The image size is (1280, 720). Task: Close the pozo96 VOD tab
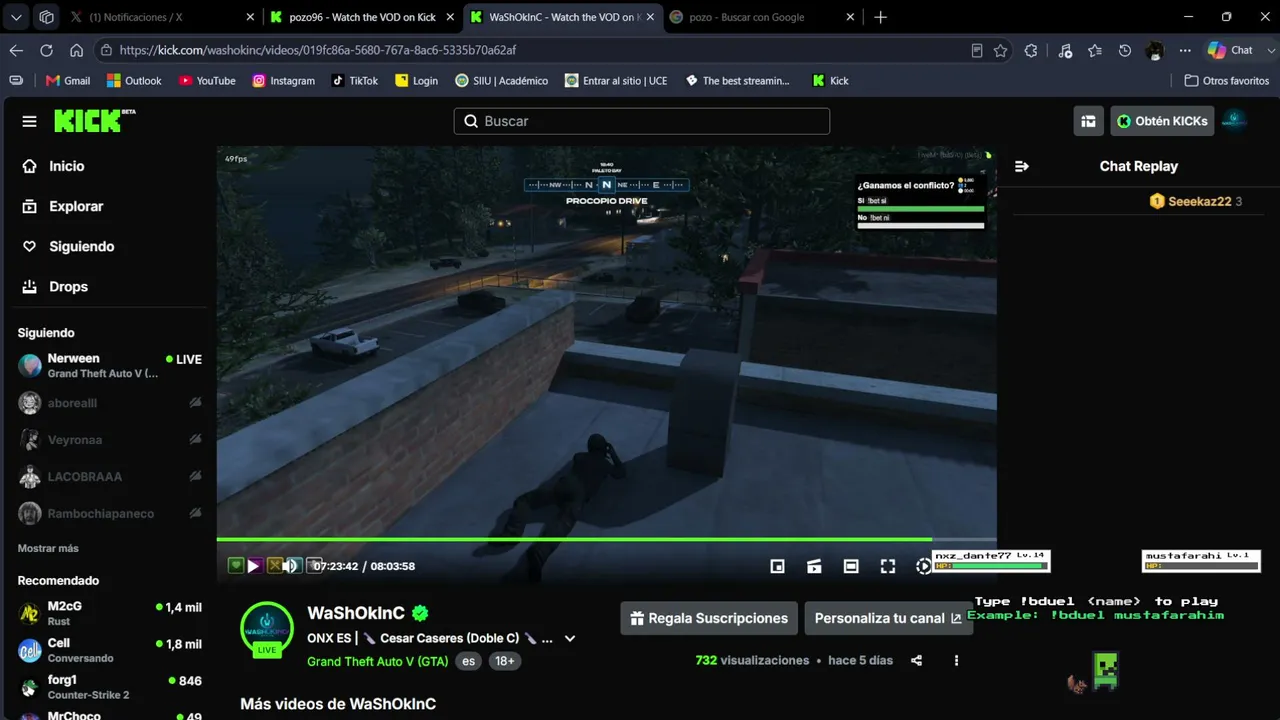coord(449,17)
